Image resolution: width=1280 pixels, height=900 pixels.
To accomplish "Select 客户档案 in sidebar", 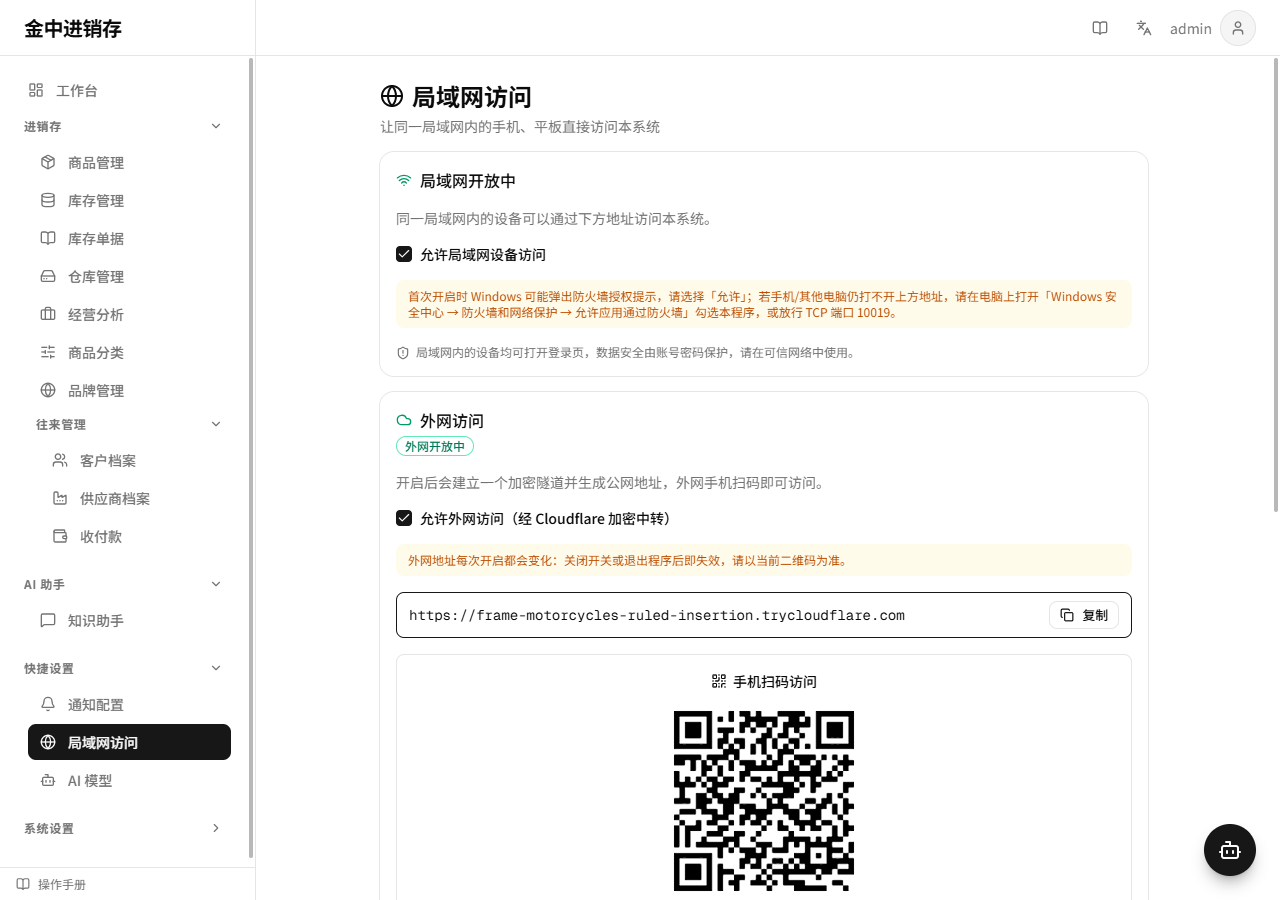I will tap(135, 460).
